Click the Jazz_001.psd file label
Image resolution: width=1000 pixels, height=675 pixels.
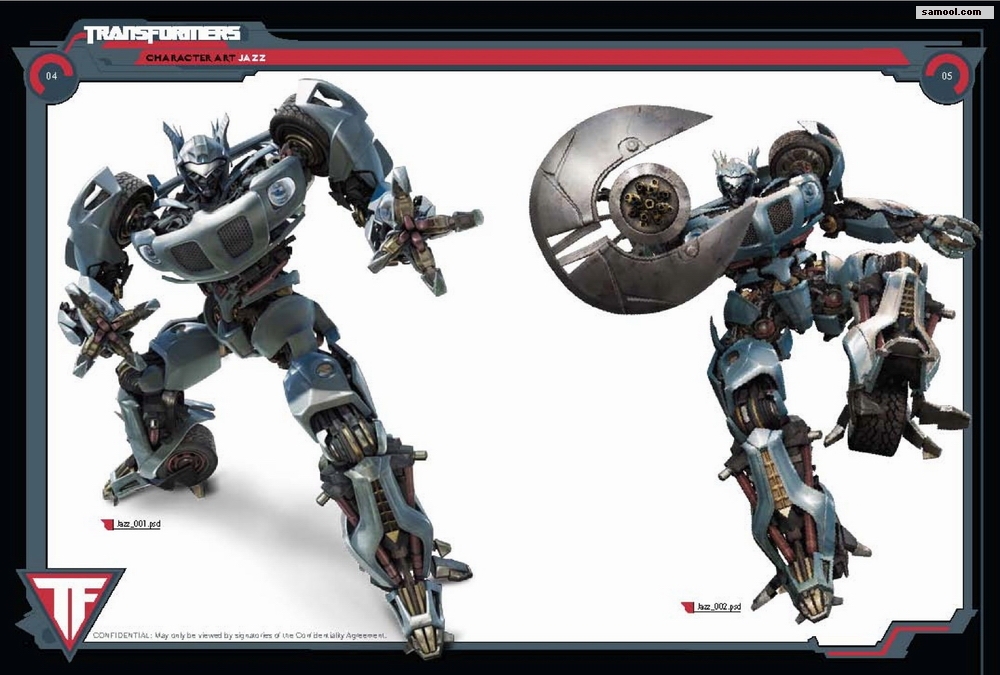pos(138,524)
